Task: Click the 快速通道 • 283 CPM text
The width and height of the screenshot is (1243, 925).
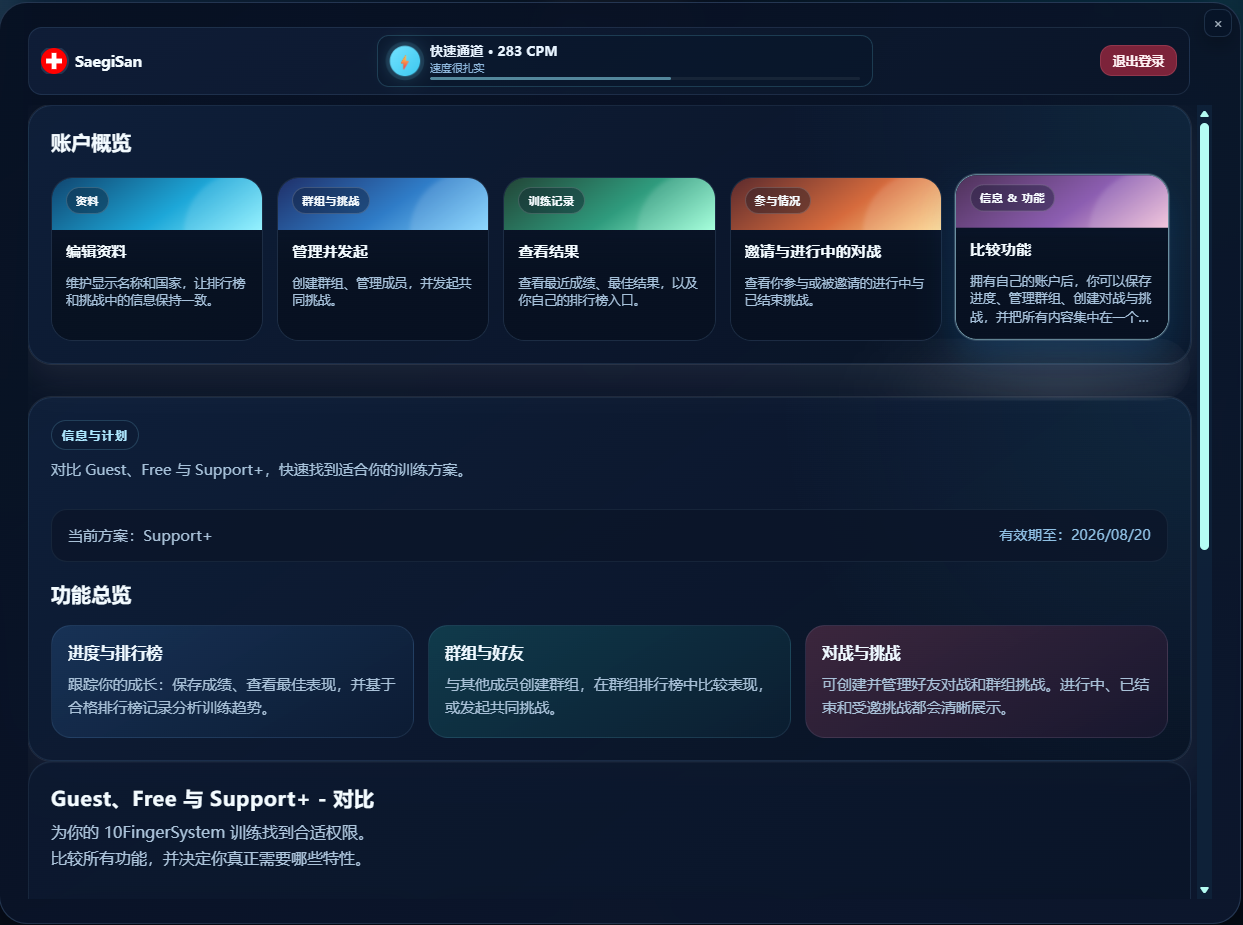Action: point(493,51)
